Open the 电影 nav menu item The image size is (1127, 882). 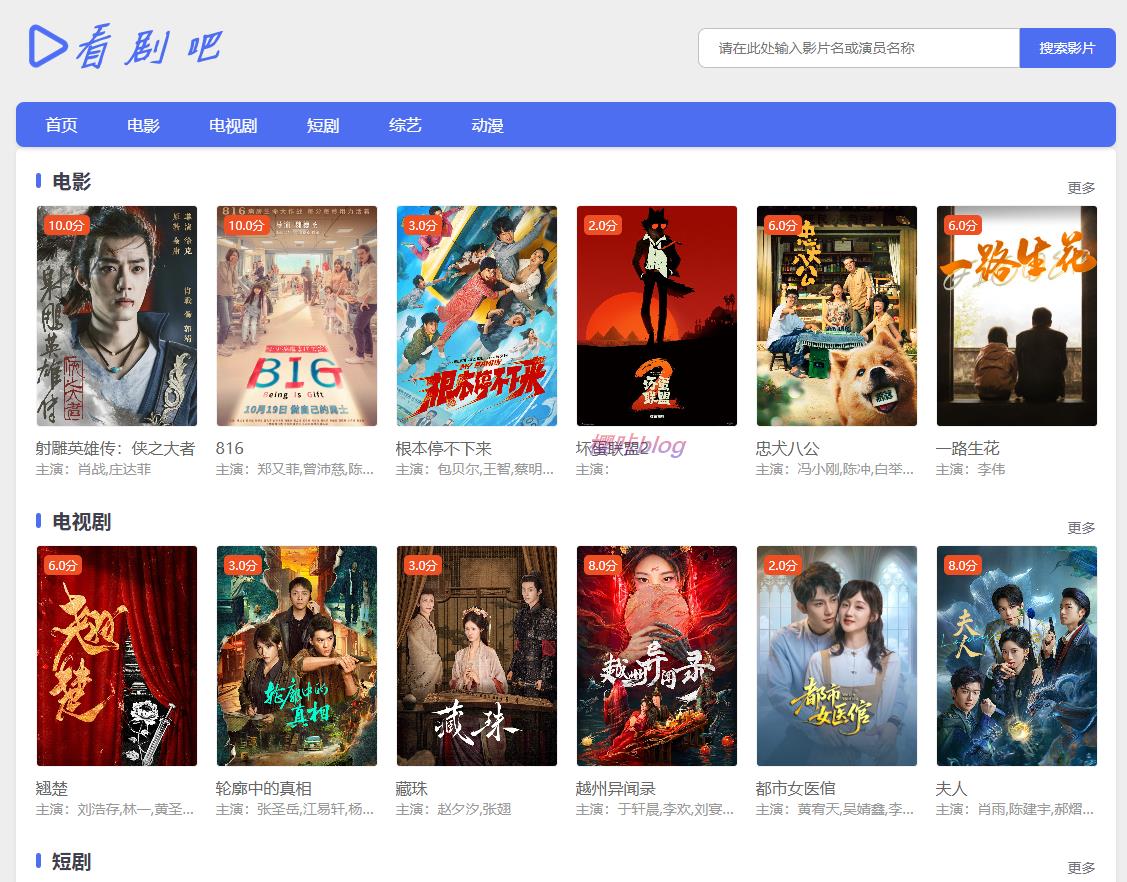click(x=143, y=125)
